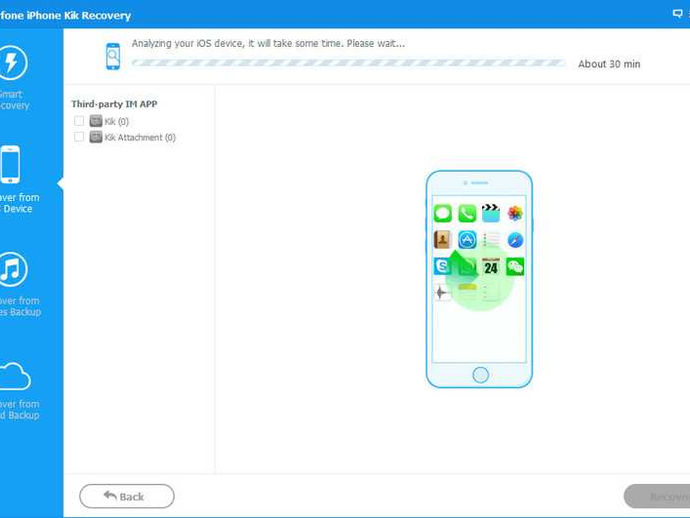Click the 'Recover from iCloud Backup' sidebar label

(x=19, y=410)
